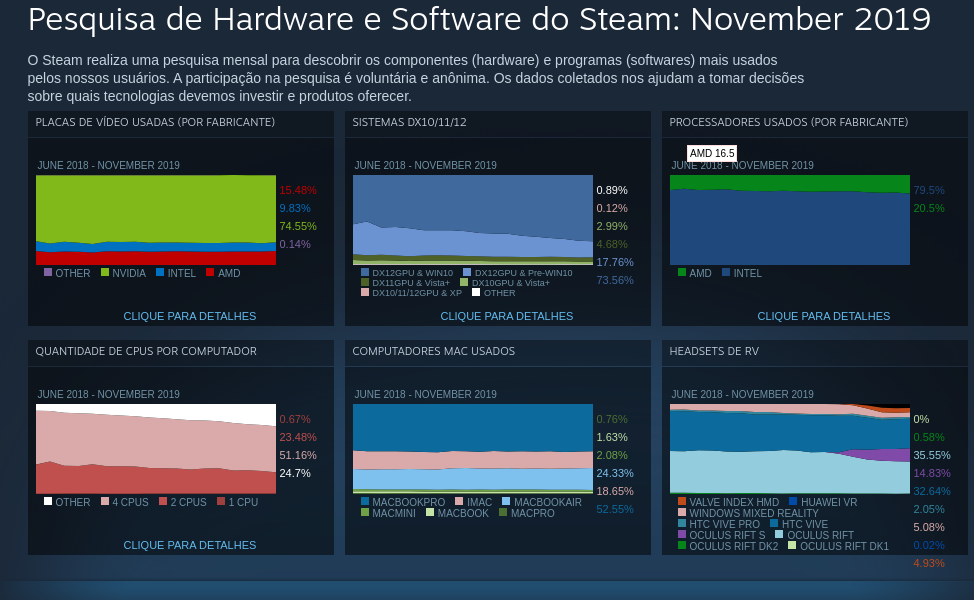Click the OCULUS RIFT DK2 legend swatch

pyautogui.click(x=681, y=545)
